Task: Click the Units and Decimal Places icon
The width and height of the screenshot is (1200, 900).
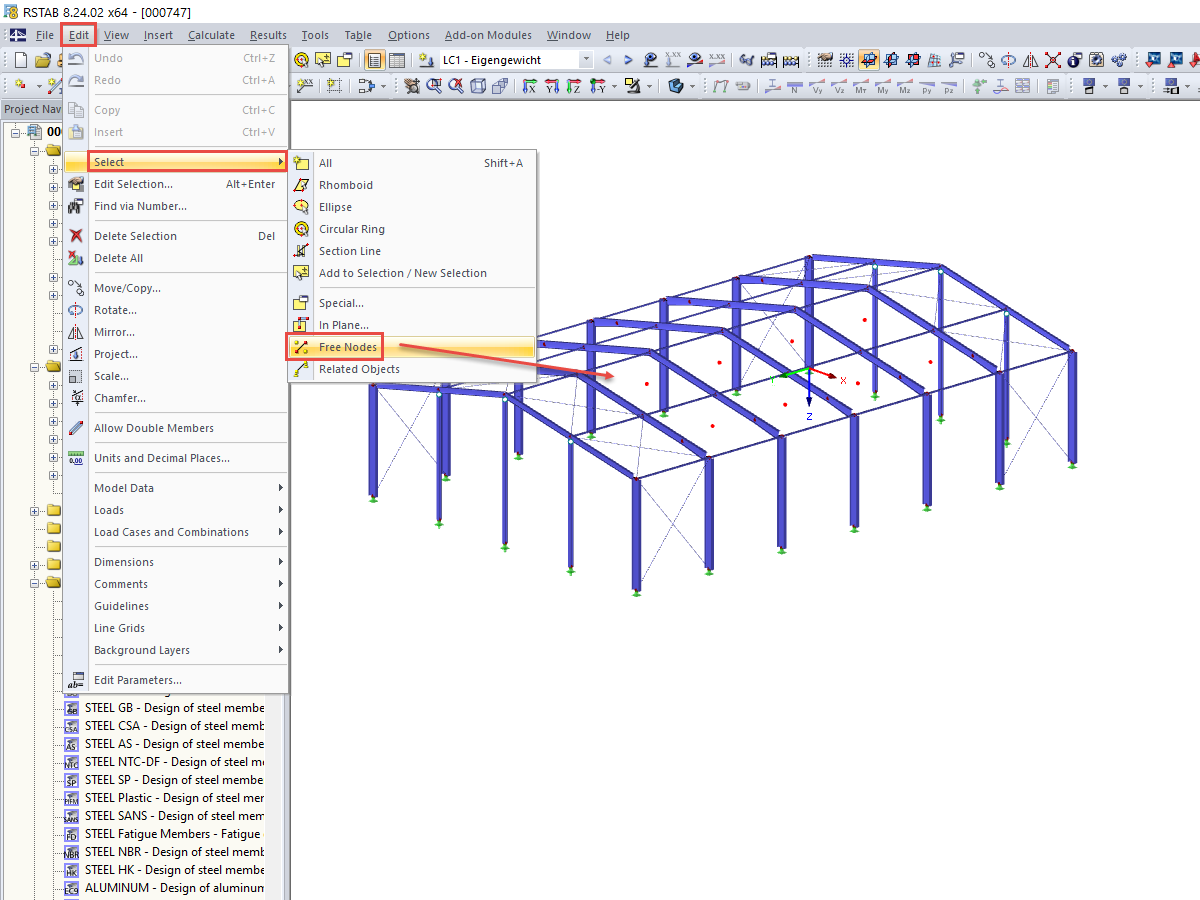Action: pyautogui.click(x=76, y=458)
